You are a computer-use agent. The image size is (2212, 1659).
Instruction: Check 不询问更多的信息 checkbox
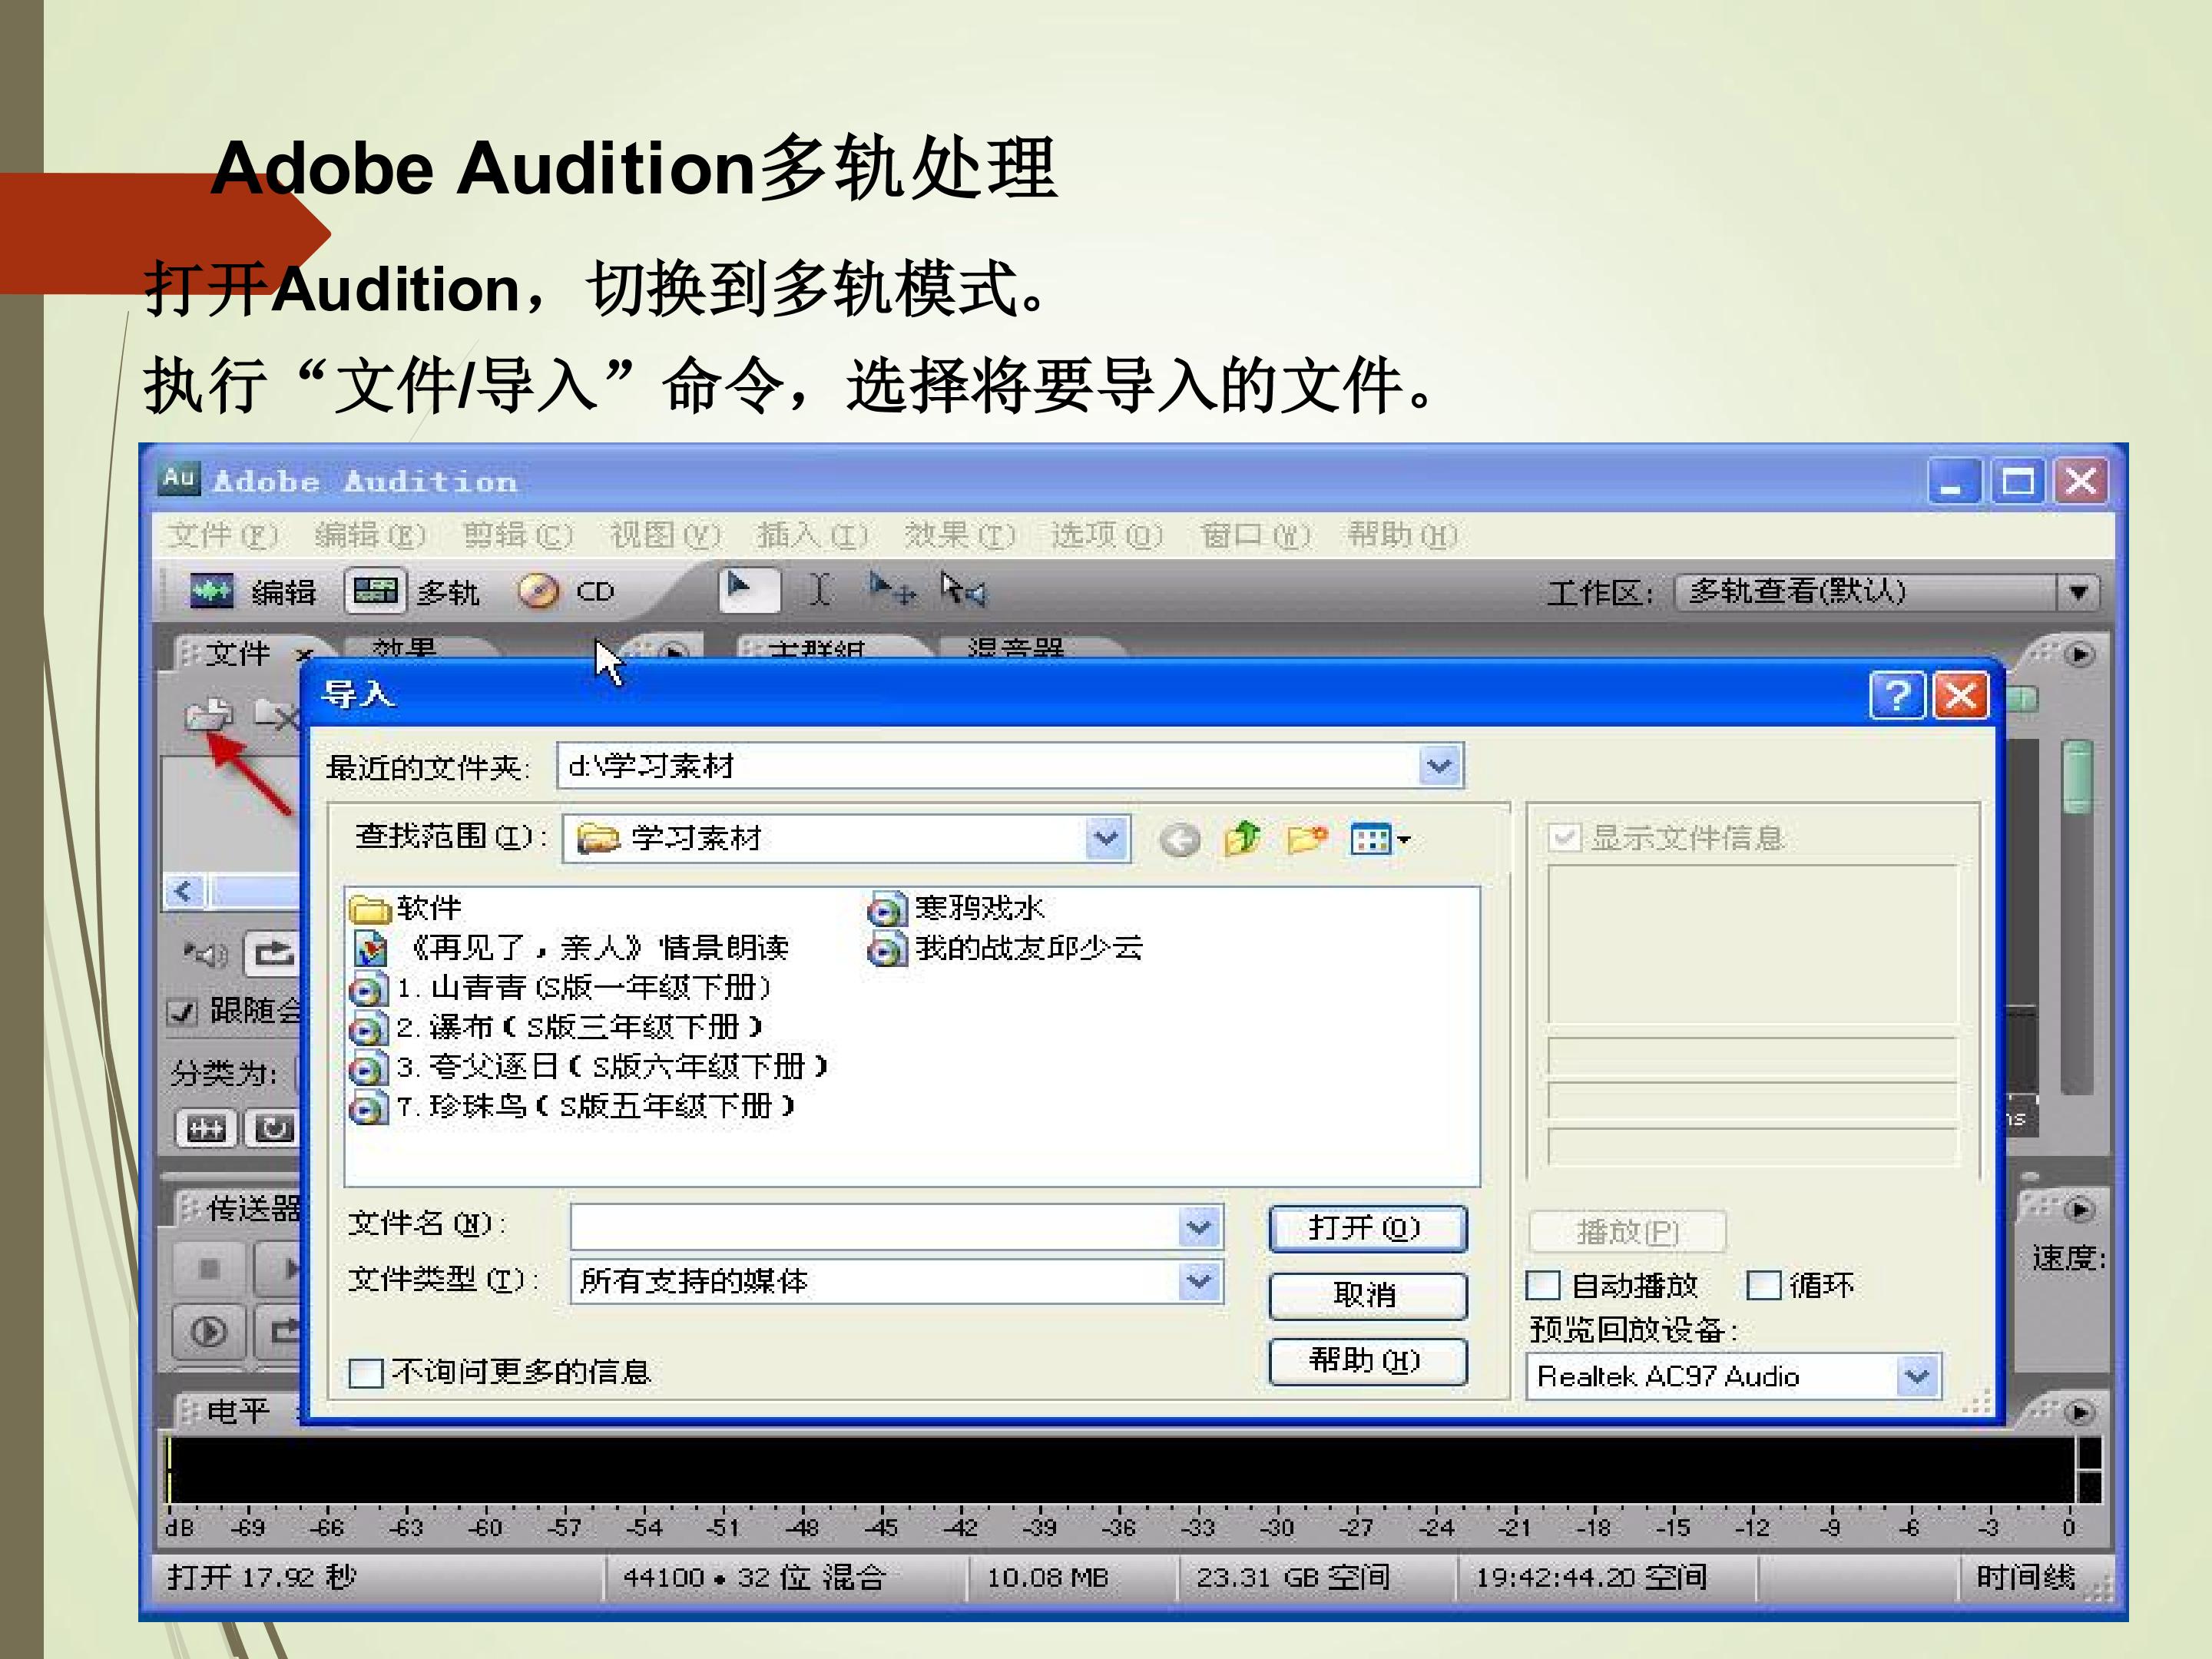click(x=365, y=1372)
